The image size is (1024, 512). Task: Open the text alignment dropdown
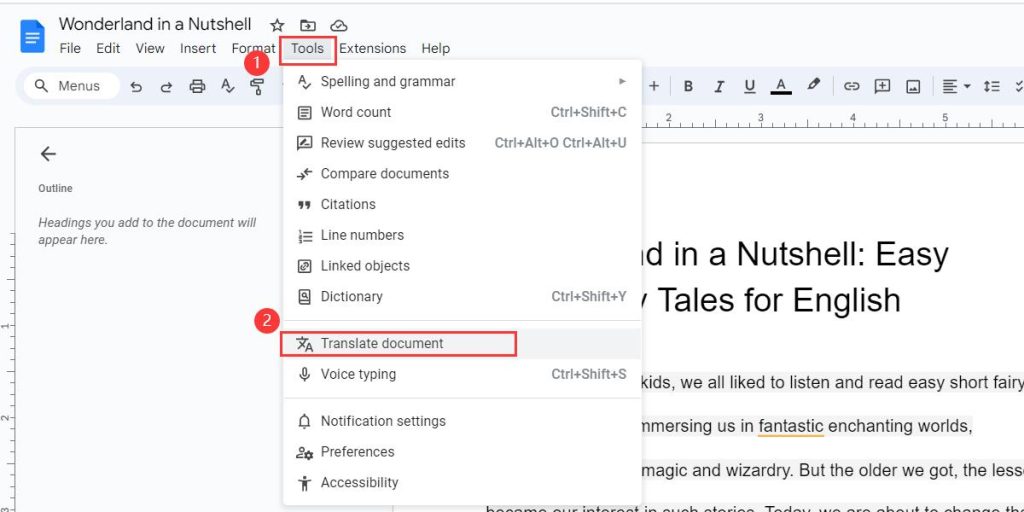click(956, 86)
